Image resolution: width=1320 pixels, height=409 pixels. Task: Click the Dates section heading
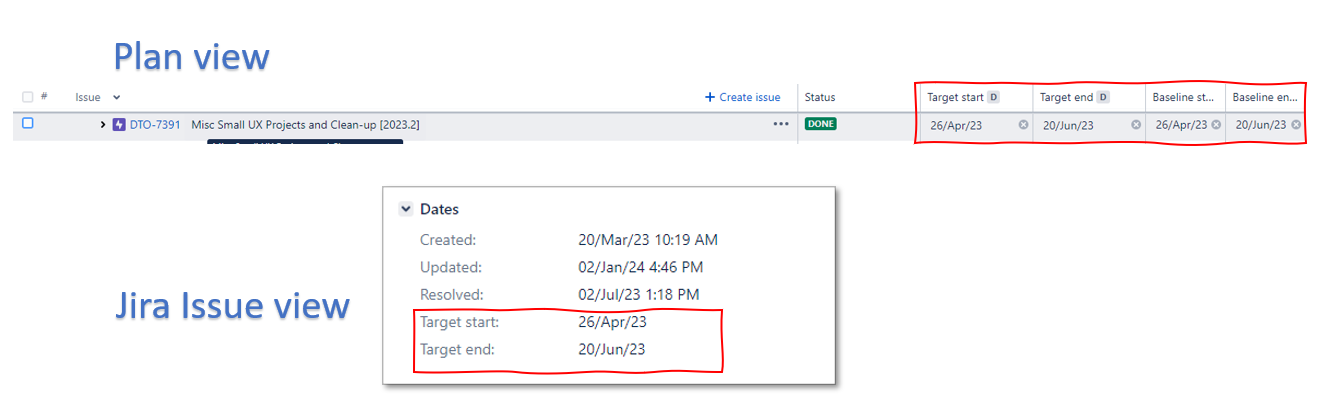[x=439, y=209]
